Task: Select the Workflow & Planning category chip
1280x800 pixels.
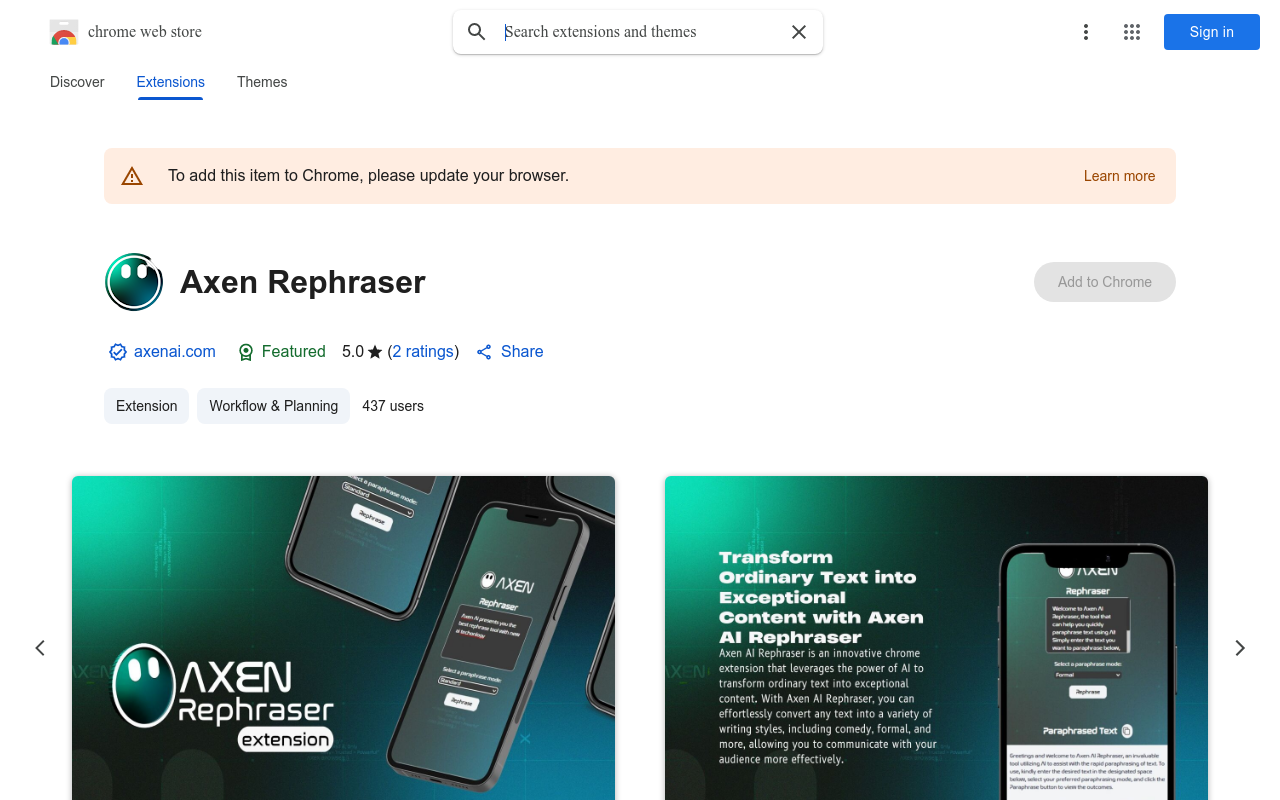Action: click(x=273, y=406)
